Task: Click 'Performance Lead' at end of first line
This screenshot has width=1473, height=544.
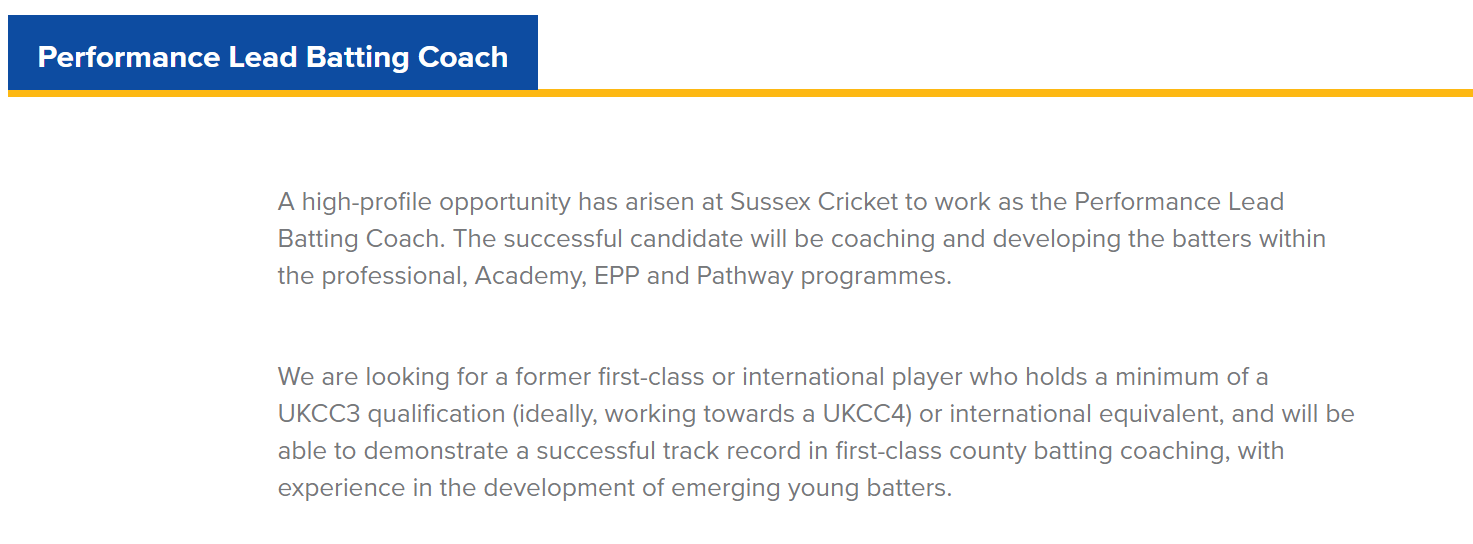Action: tap(1179, 202)
